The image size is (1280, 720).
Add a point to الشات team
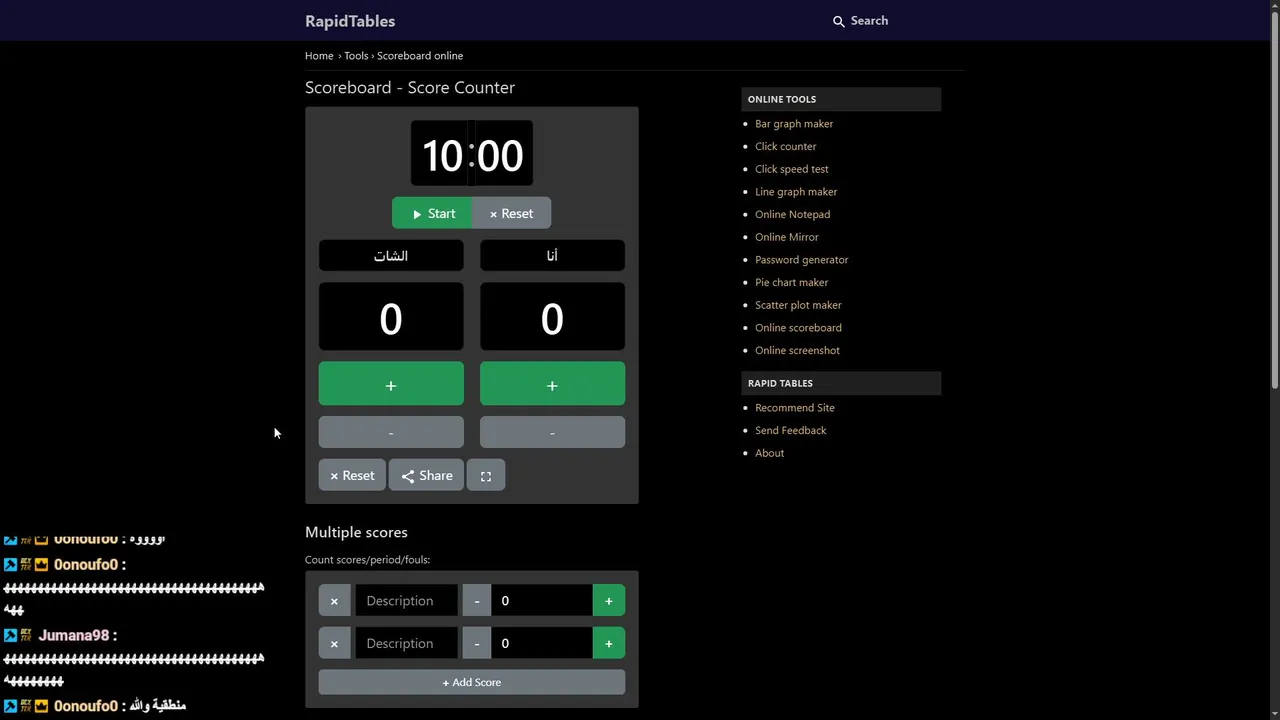coord(391,385)
